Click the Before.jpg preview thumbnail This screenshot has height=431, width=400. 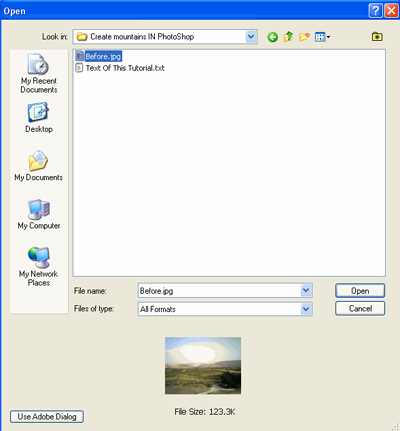pyautogui.click(x=203, y=366)
